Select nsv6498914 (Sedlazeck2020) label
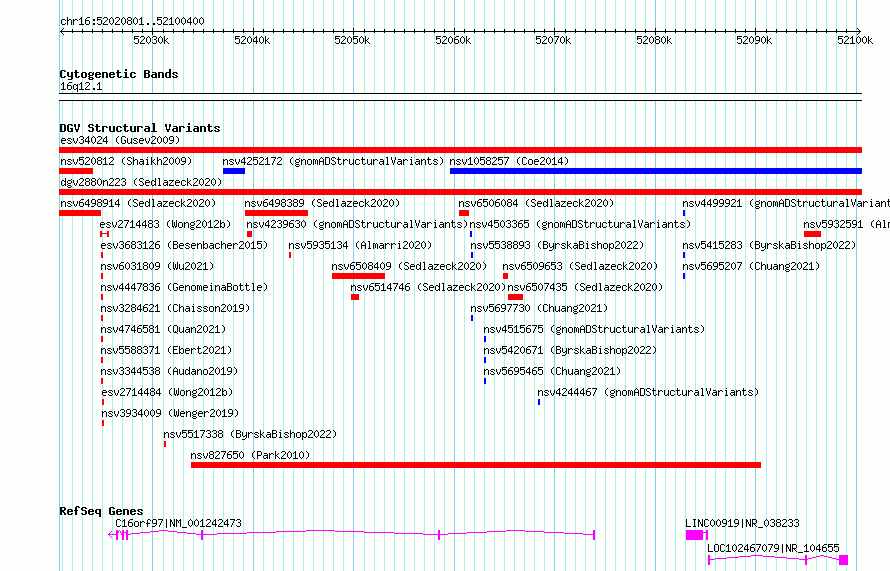This screenshot has width=890, height=571. [138, 203]
